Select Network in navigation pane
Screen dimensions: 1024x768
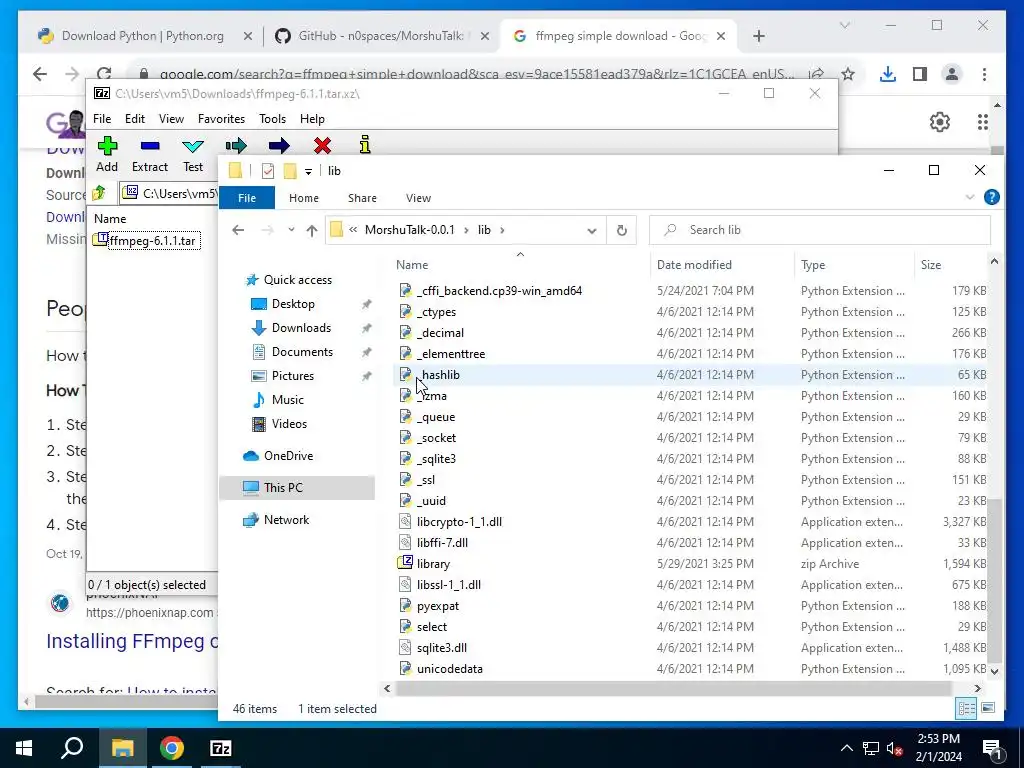coord(286,520)
